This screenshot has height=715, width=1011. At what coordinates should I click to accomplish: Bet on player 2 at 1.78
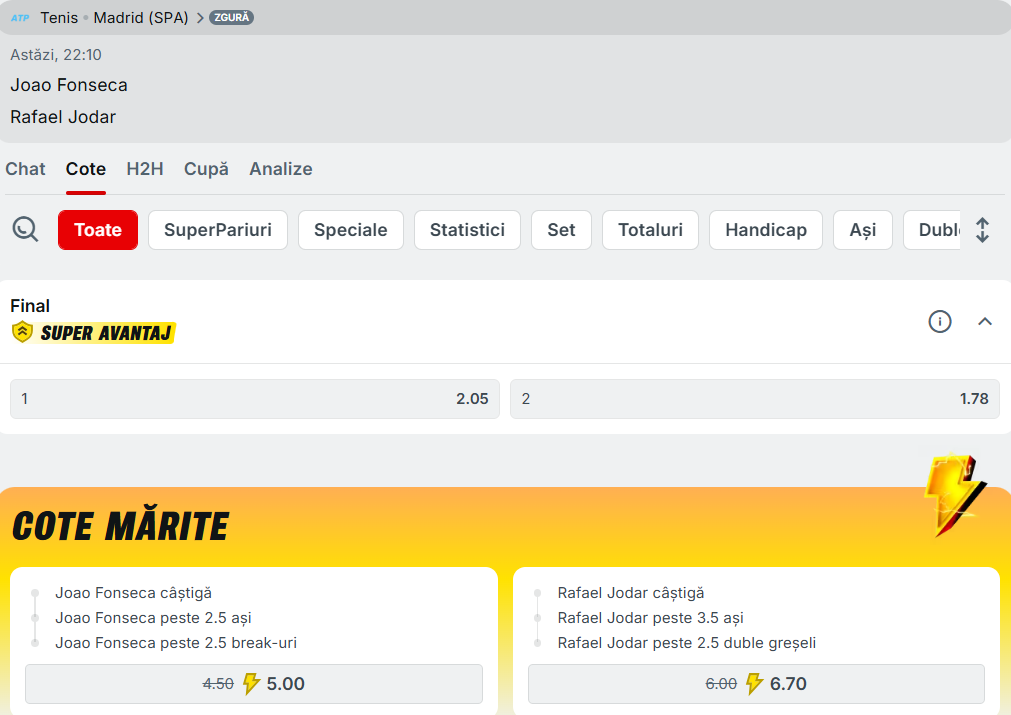[754, 399]
